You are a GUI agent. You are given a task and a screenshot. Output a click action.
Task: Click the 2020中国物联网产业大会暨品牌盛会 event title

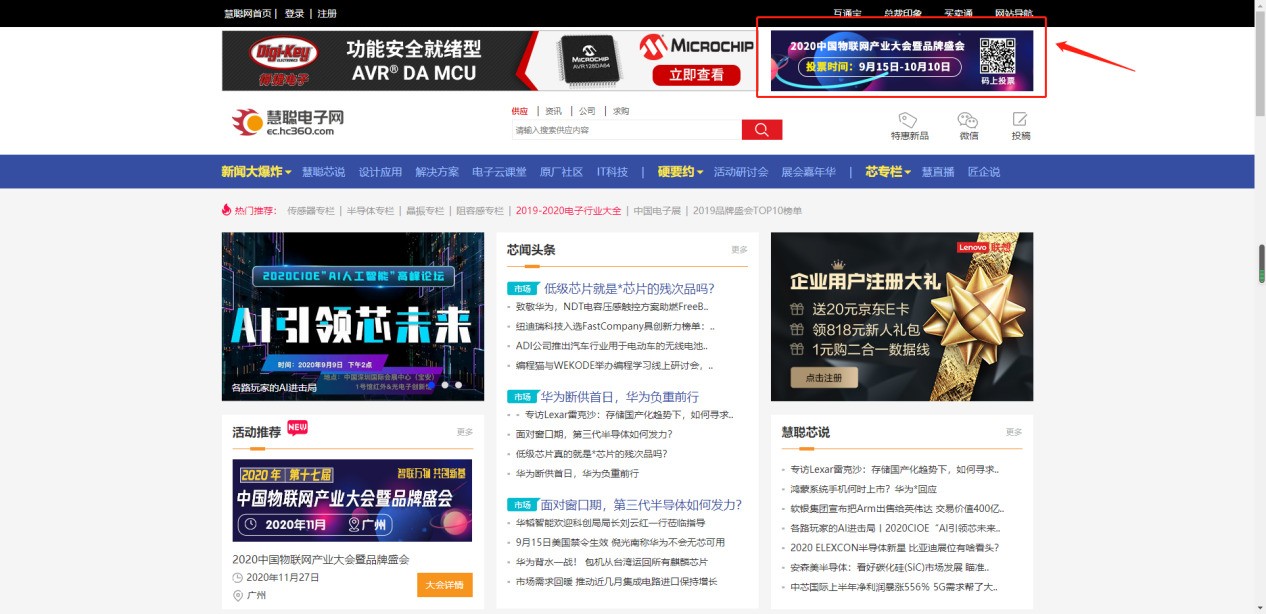[321, 560]
